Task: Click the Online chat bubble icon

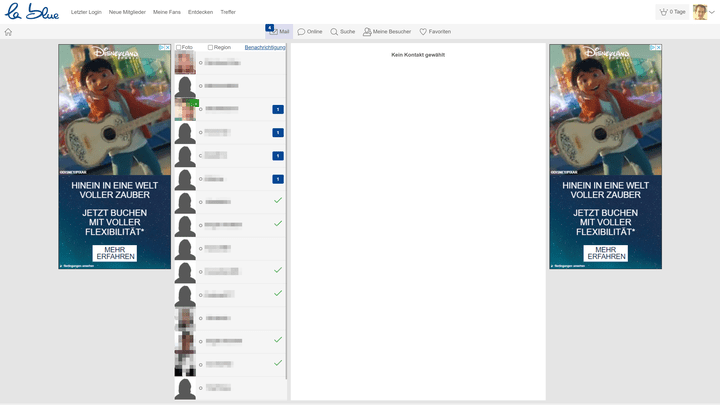Action: (301, 32)
